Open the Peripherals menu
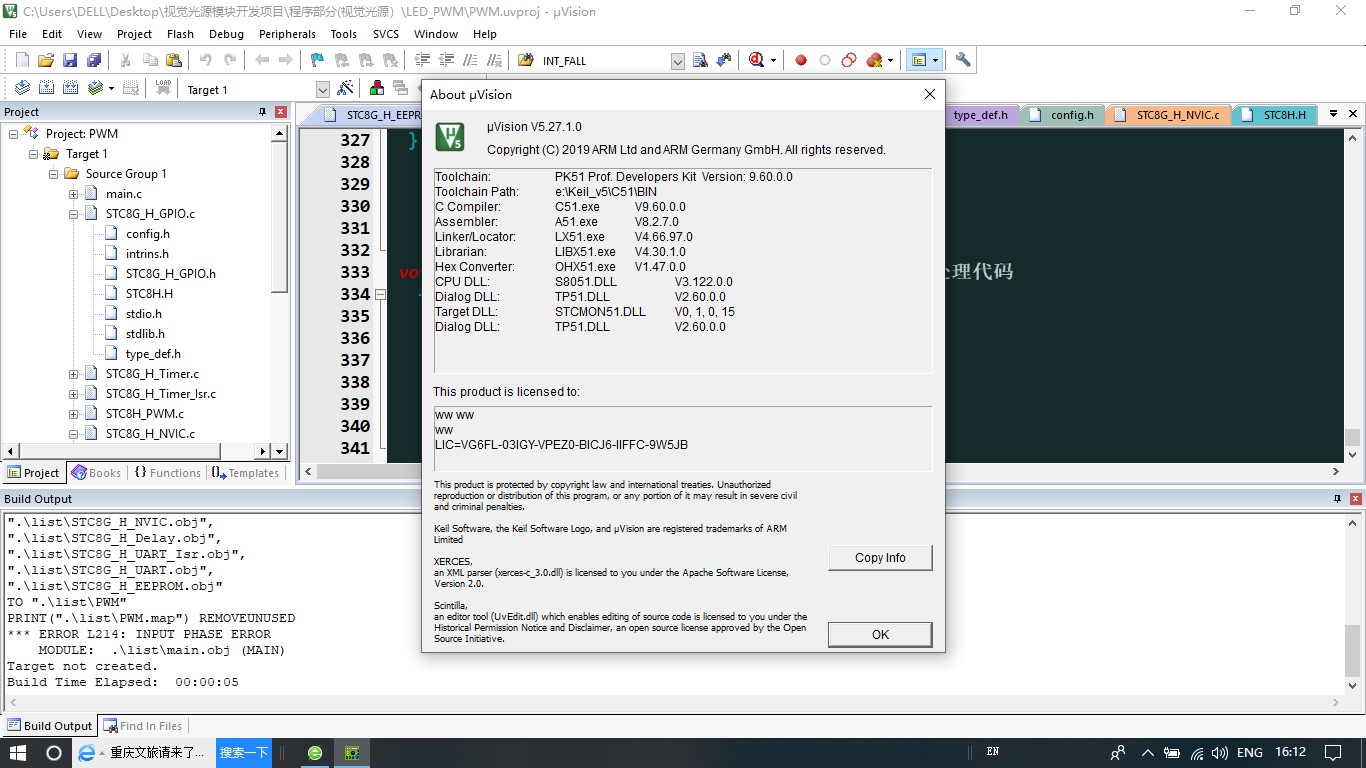This screenshot has width=1366, height=768. click(287, 34)
